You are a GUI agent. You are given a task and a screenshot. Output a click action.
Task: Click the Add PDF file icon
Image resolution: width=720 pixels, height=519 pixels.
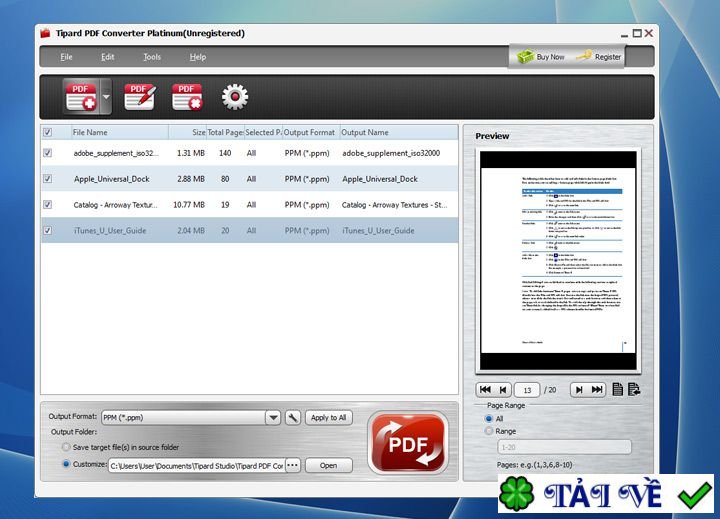point(80,97)
